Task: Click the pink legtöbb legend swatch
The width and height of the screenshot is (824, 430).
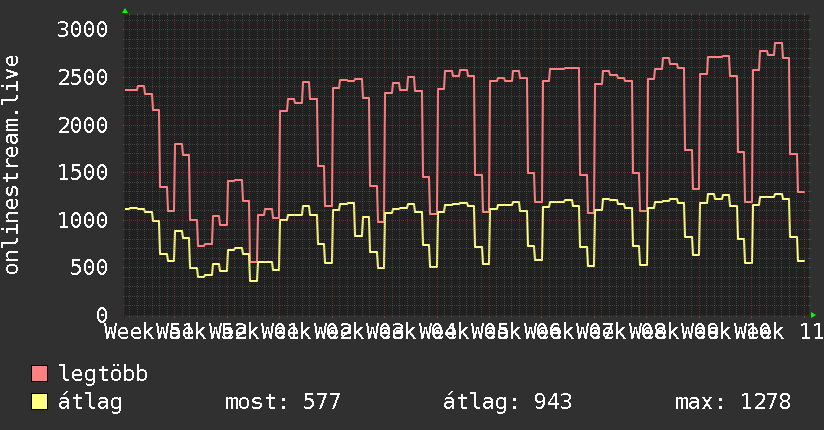Action: [x=39, y=374]
